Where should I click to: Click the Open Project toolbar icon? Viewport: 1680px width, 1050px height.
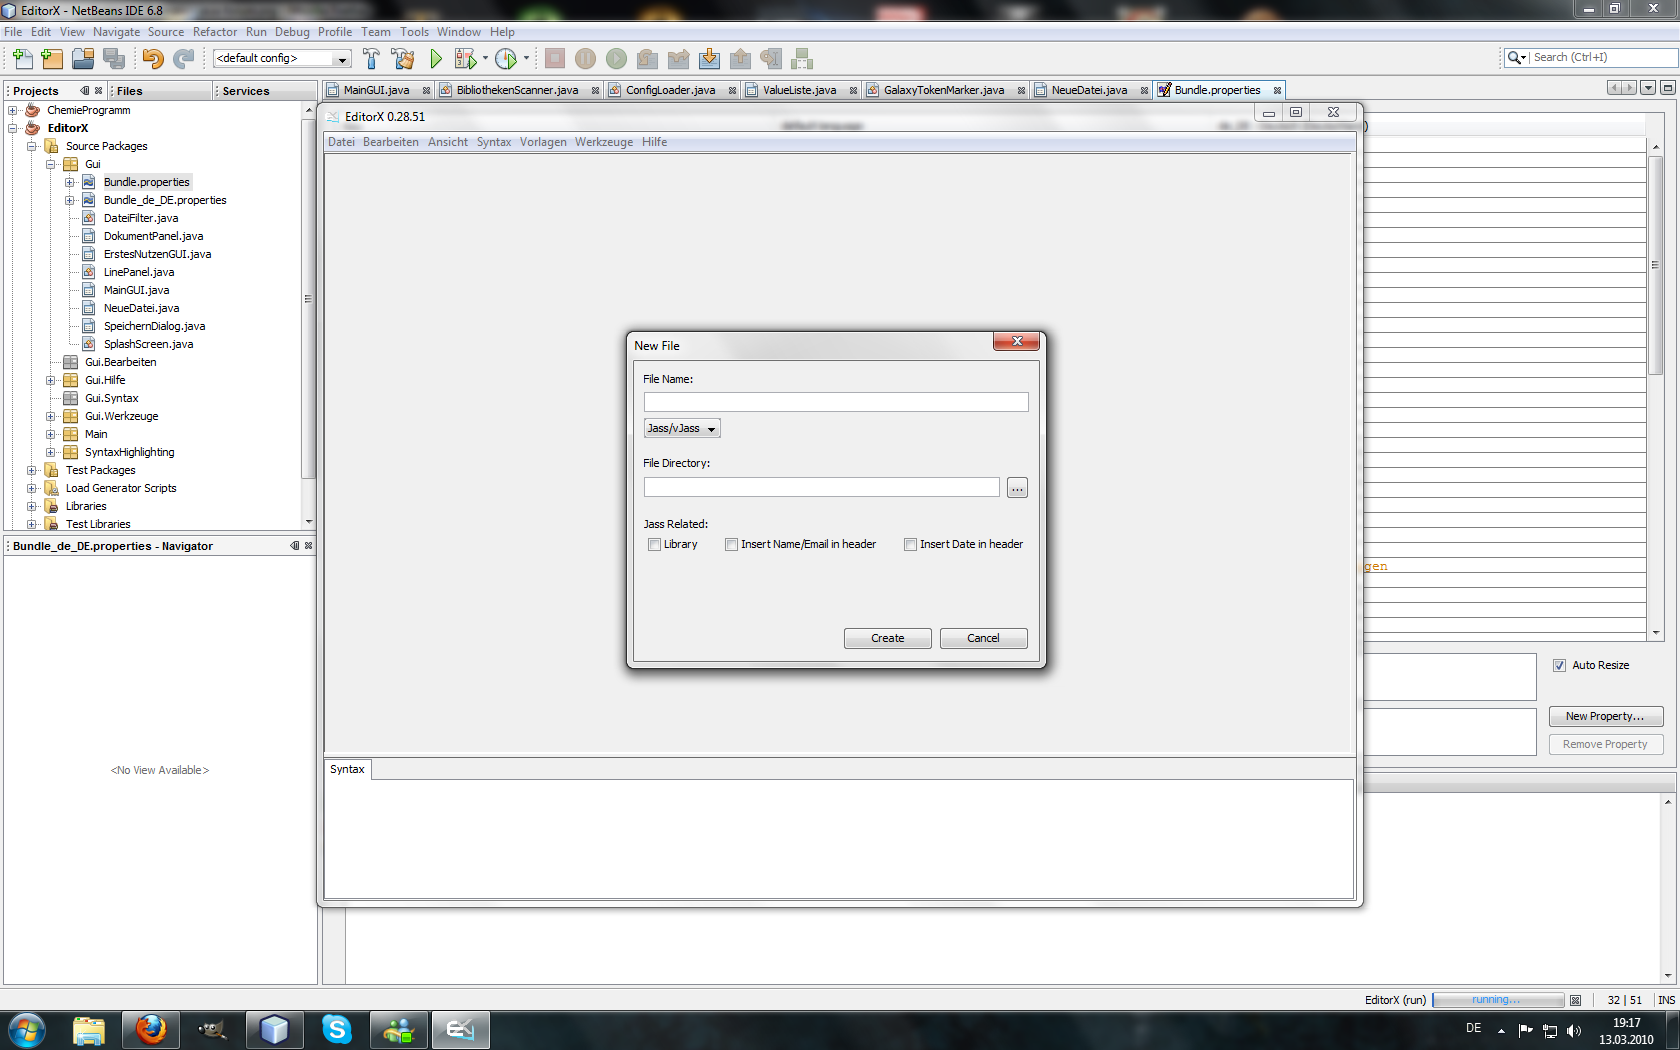coord(83,59)
